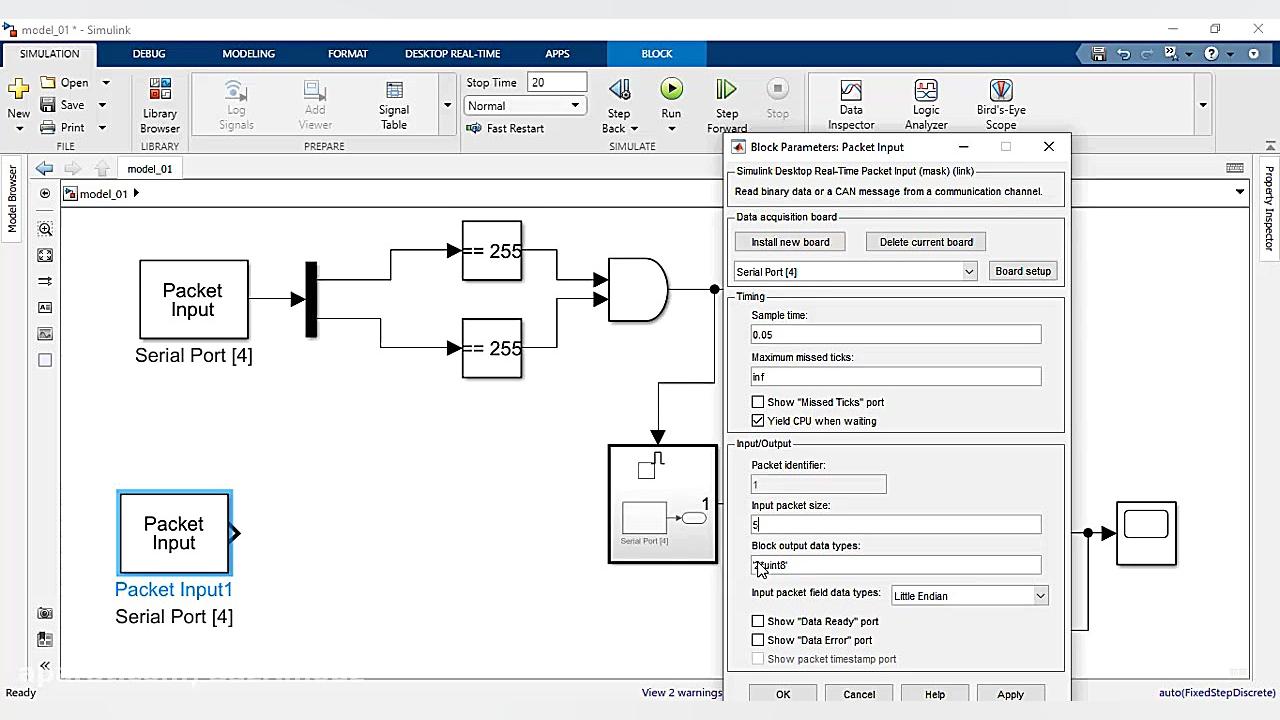Open the Logic Analyzer
This screenshot has height=720, width=1280.
[926, 106]
